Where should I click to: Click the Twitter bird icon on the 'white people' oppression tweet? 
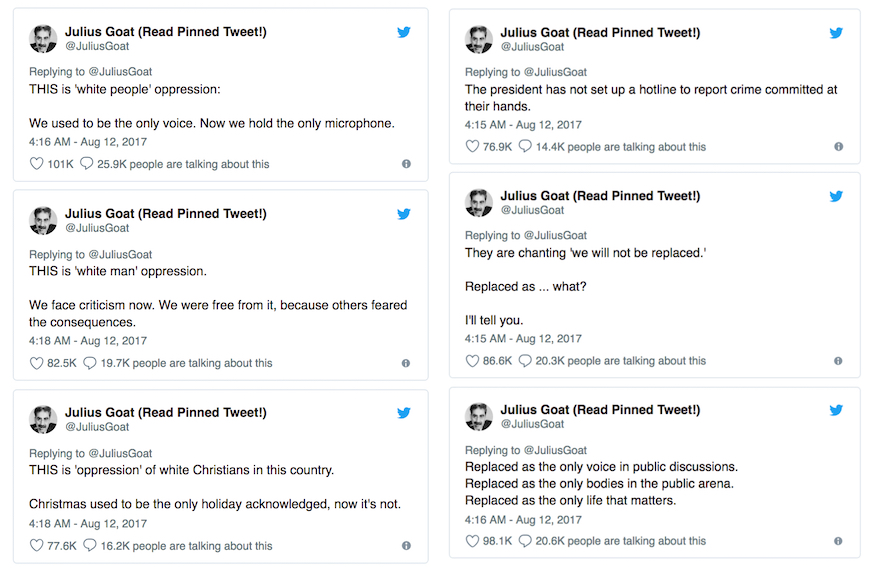pyautogui.click(x=403, y=32)
